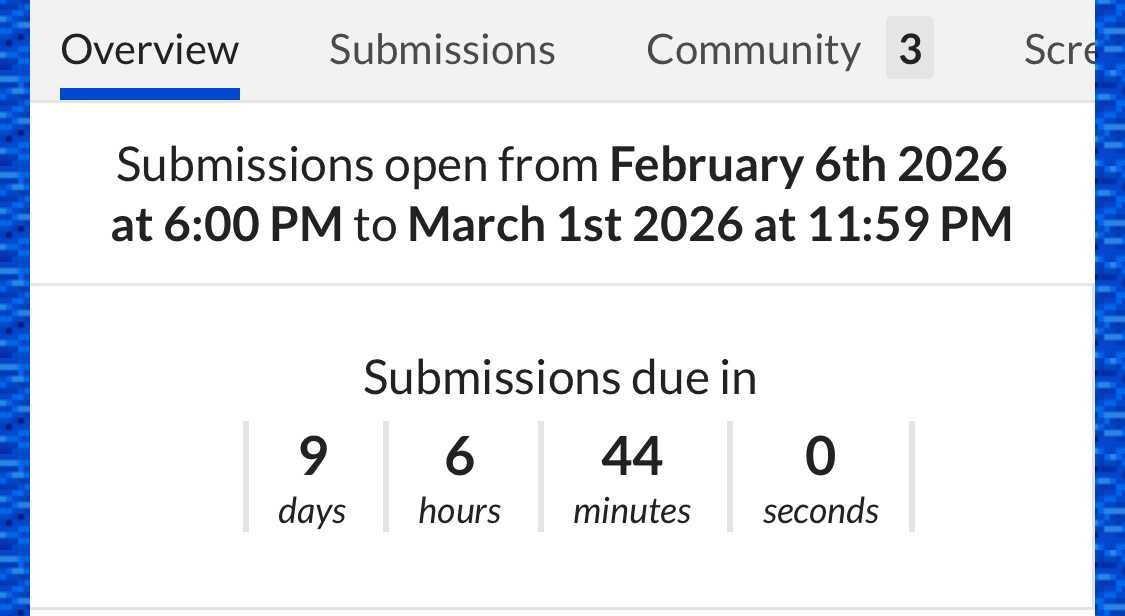Click the italic 'days' label
Image resolution: width=1125 pixels, height=616 pixels.
coord(312,511)
